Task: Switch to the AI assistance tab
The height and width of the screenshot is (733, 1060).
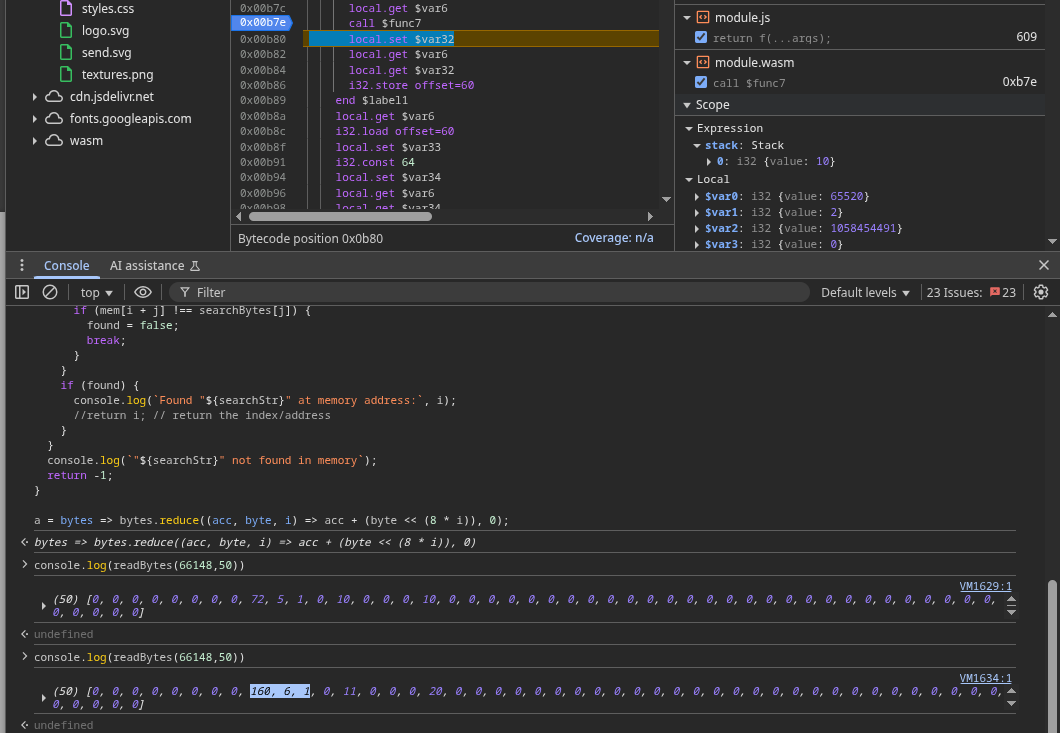Action: [x=155, y=266]
